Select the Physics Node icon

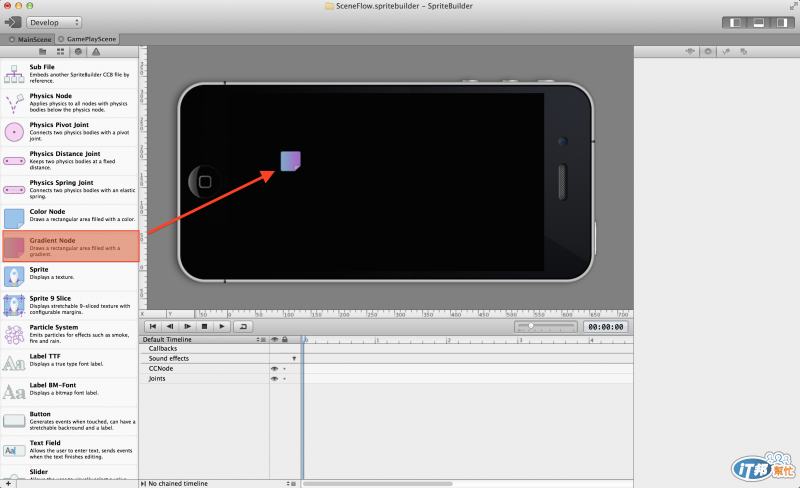click(14, 103)
